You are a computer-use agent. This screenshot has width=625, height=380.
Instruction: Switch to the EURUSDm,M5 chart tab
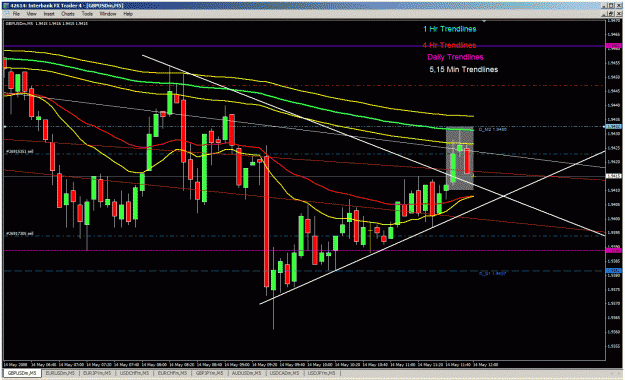tap(60, 373)
